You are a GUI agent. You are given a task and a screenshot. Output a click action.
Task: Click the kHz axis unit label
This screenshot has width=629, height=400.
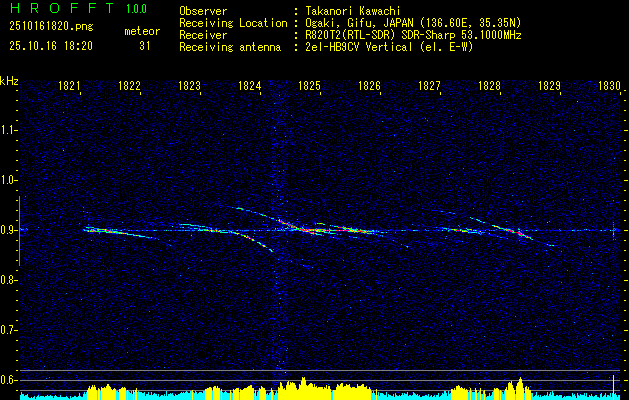[x=9, y=82]
